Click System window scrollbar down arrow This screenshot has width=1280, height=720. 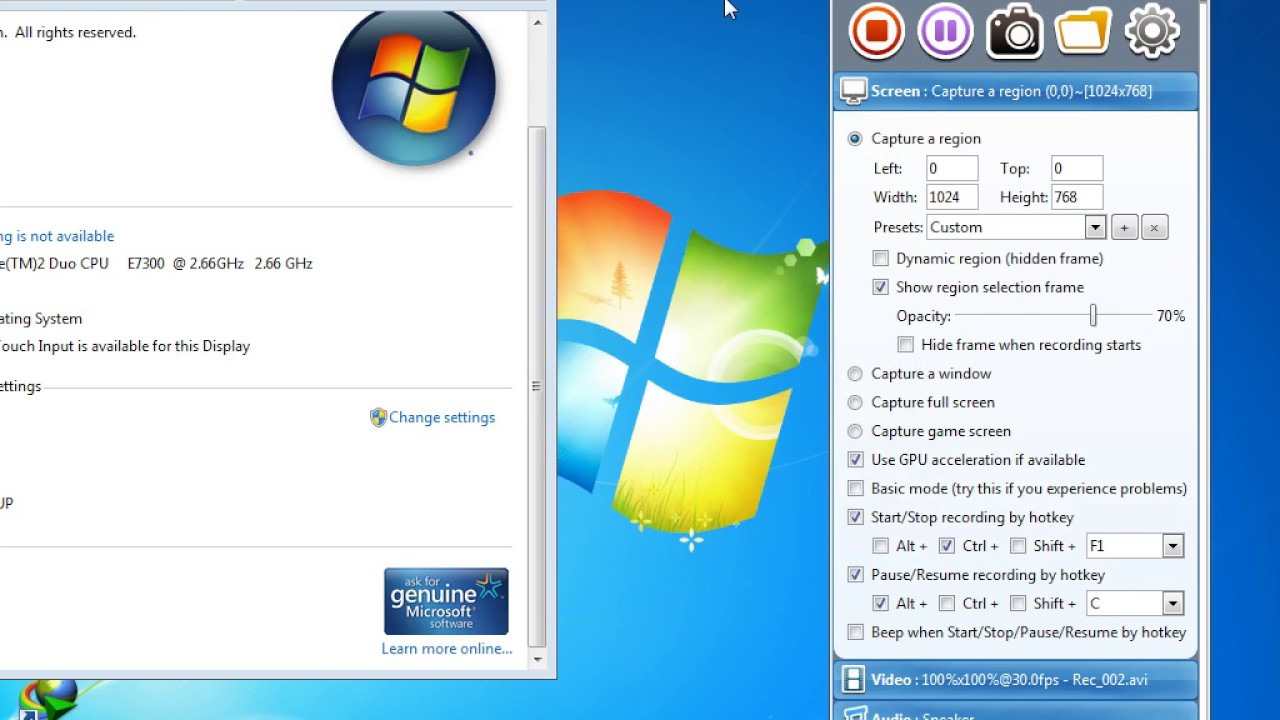tap(537, 659)
